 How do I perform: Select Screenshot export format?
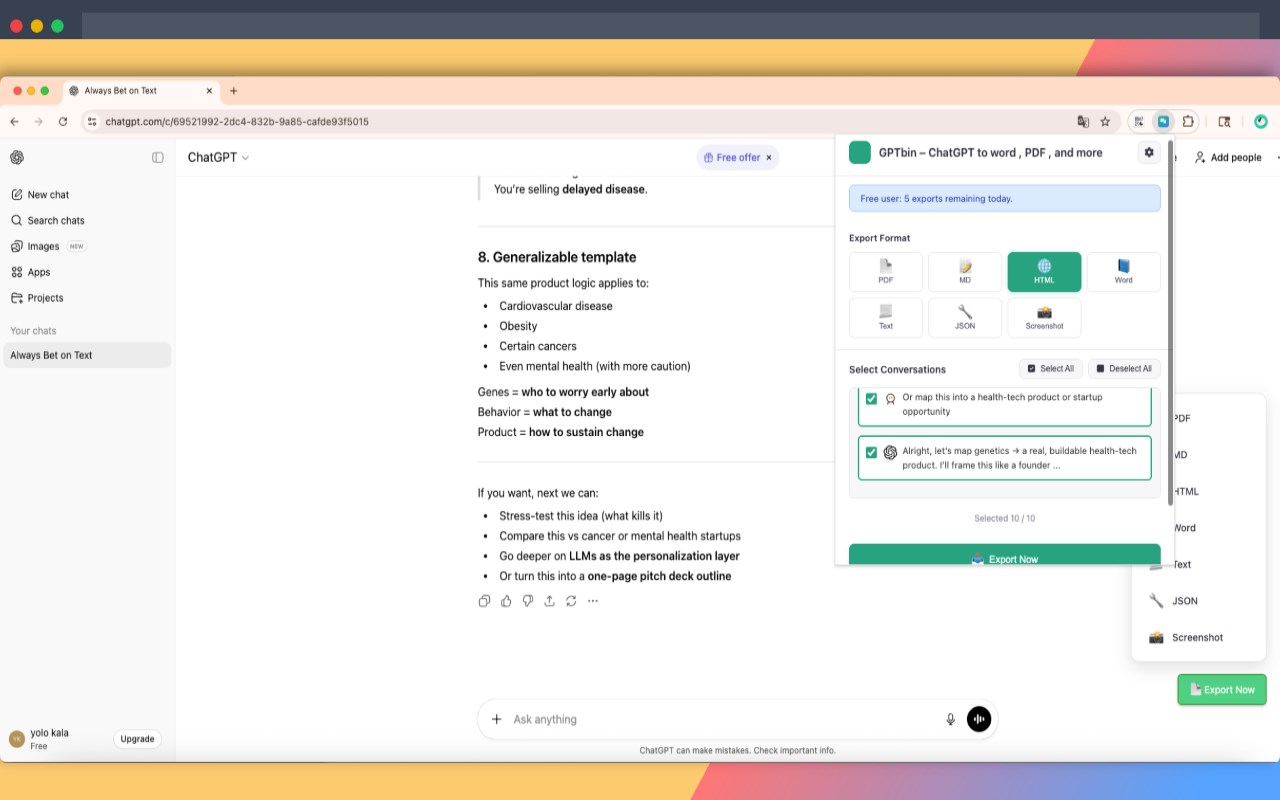[x=1044, y=317]
